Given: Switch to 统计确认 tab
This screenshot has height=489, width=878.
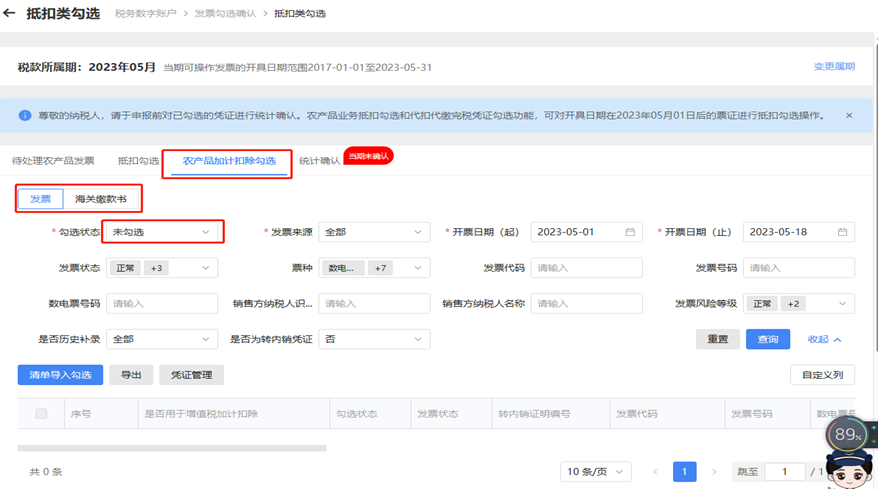Looking at the screenshot, I should point(320,161).
